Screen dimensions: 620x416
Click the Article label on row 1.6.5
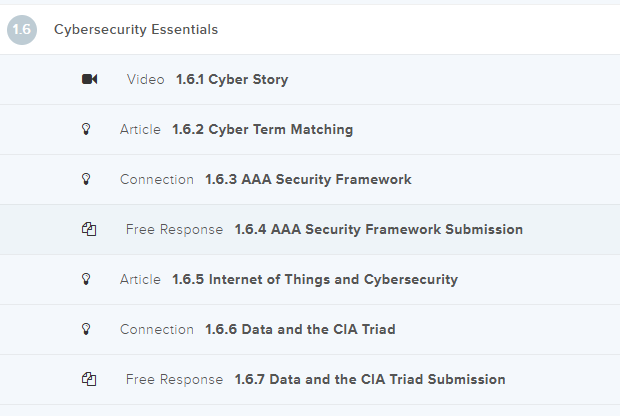(x=140, y=280)
